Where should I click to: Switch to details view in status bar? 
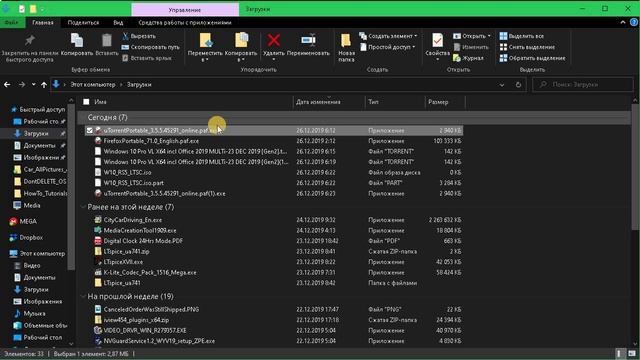619,353
